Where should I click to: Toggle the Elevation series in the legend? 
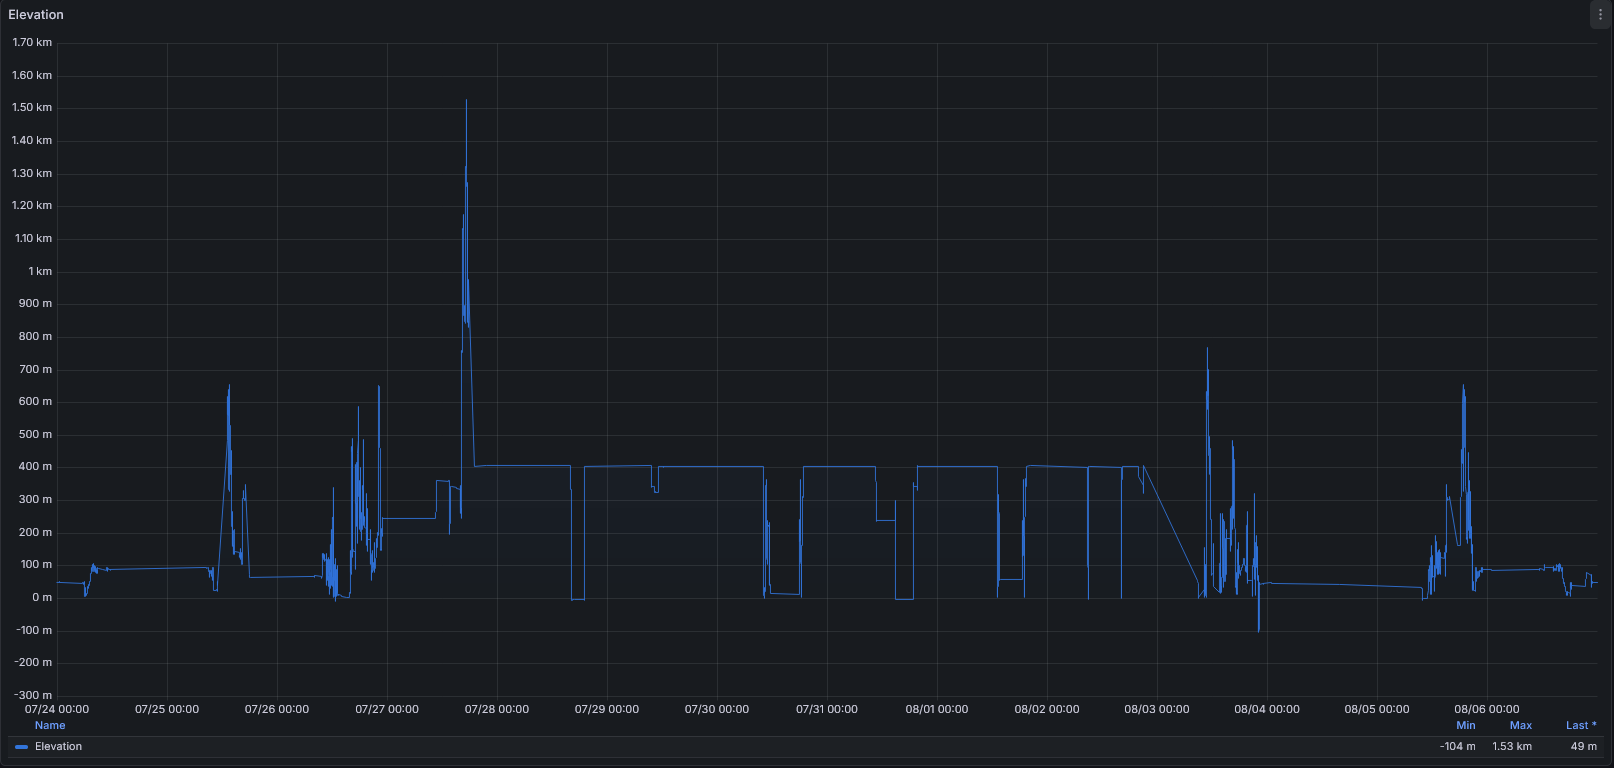[x=59, y=747]
